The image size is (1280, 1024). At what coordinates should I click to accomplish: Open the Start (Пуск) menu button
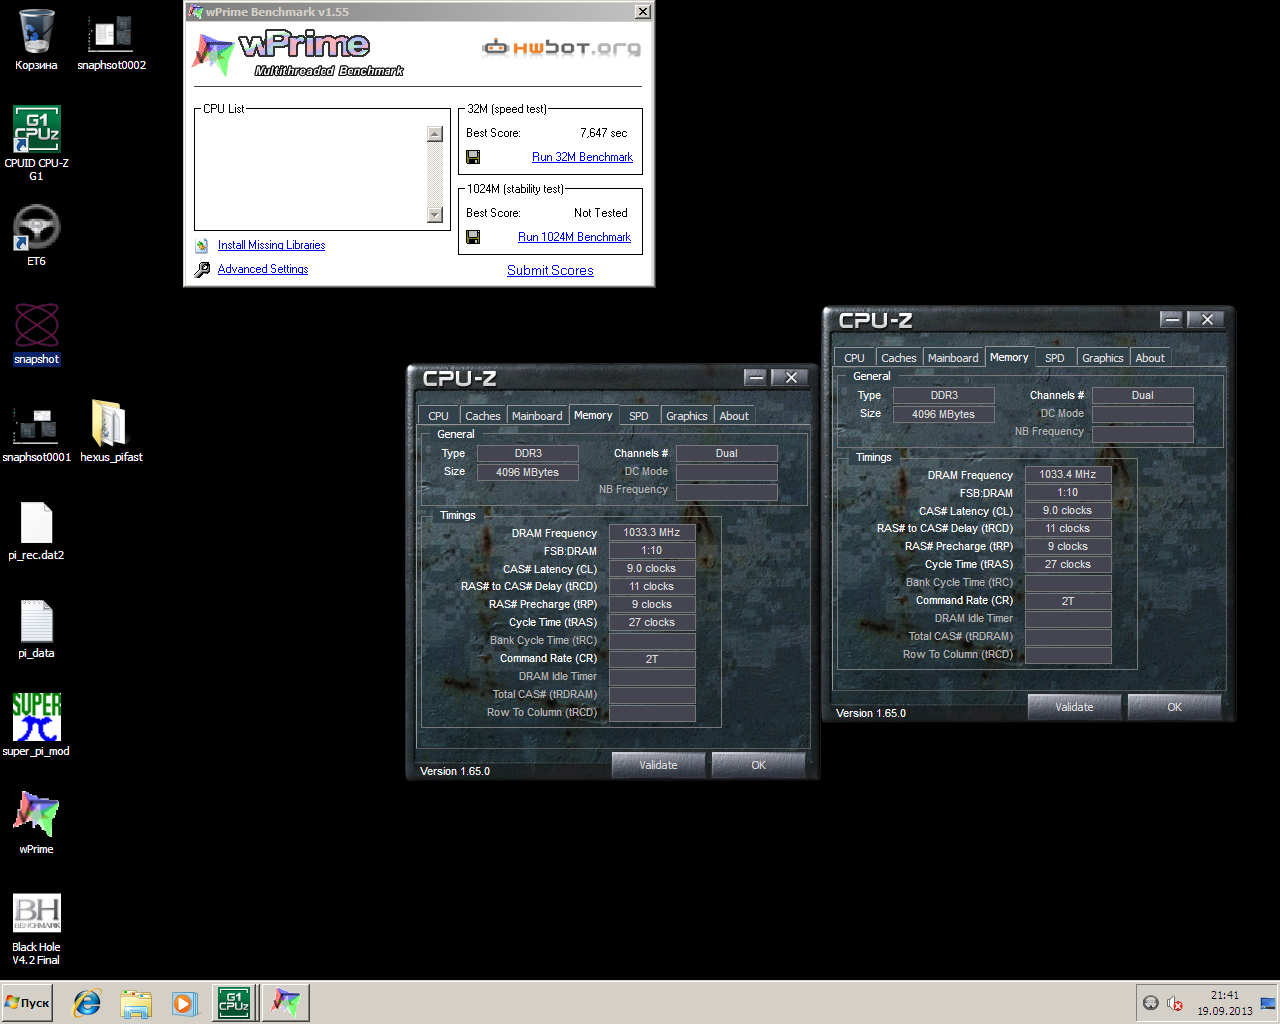tap(28, 1003)
